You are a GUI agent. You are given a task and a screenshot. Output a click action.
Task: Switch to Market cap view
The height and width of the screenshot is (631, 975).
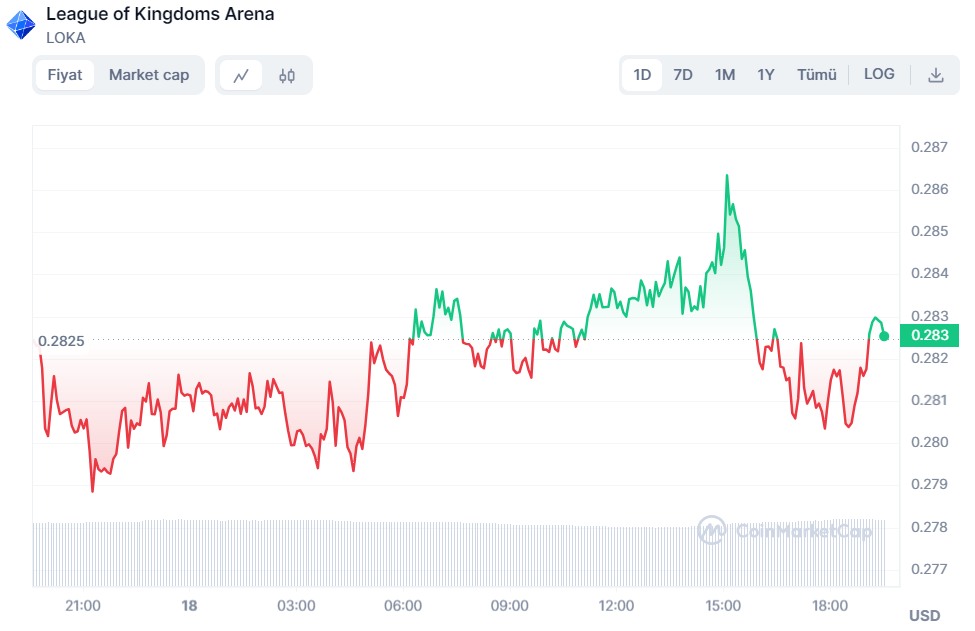point(149,75)
